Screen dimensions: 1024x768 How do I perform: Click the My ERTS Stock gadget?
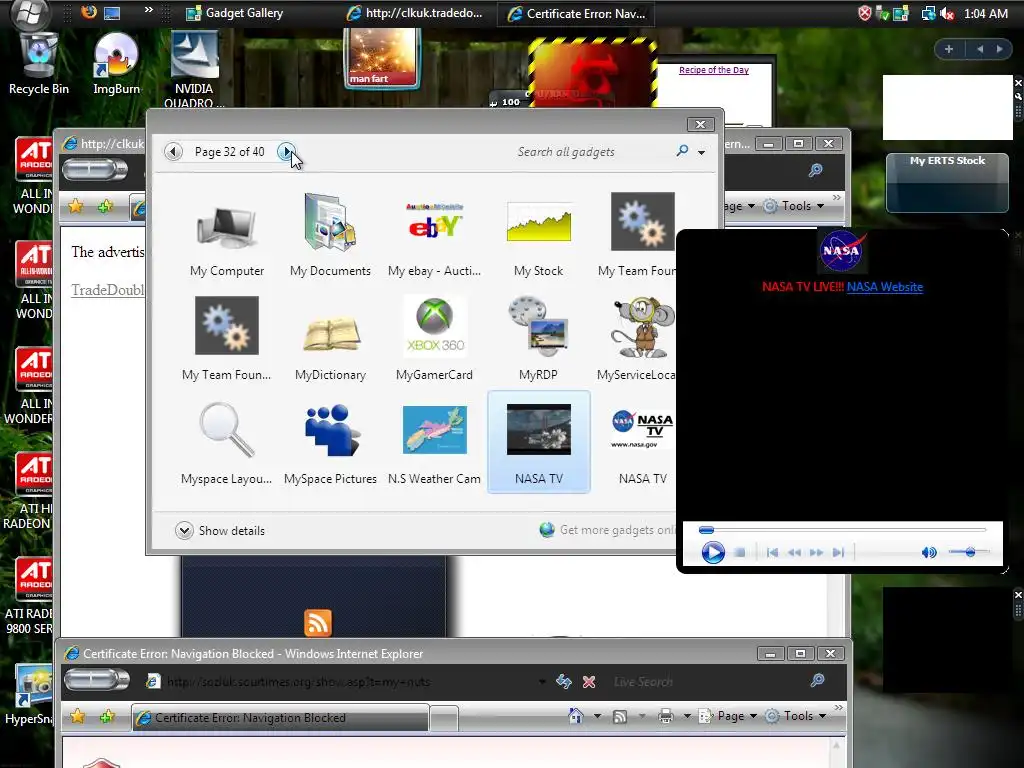[x=947, y=183]
